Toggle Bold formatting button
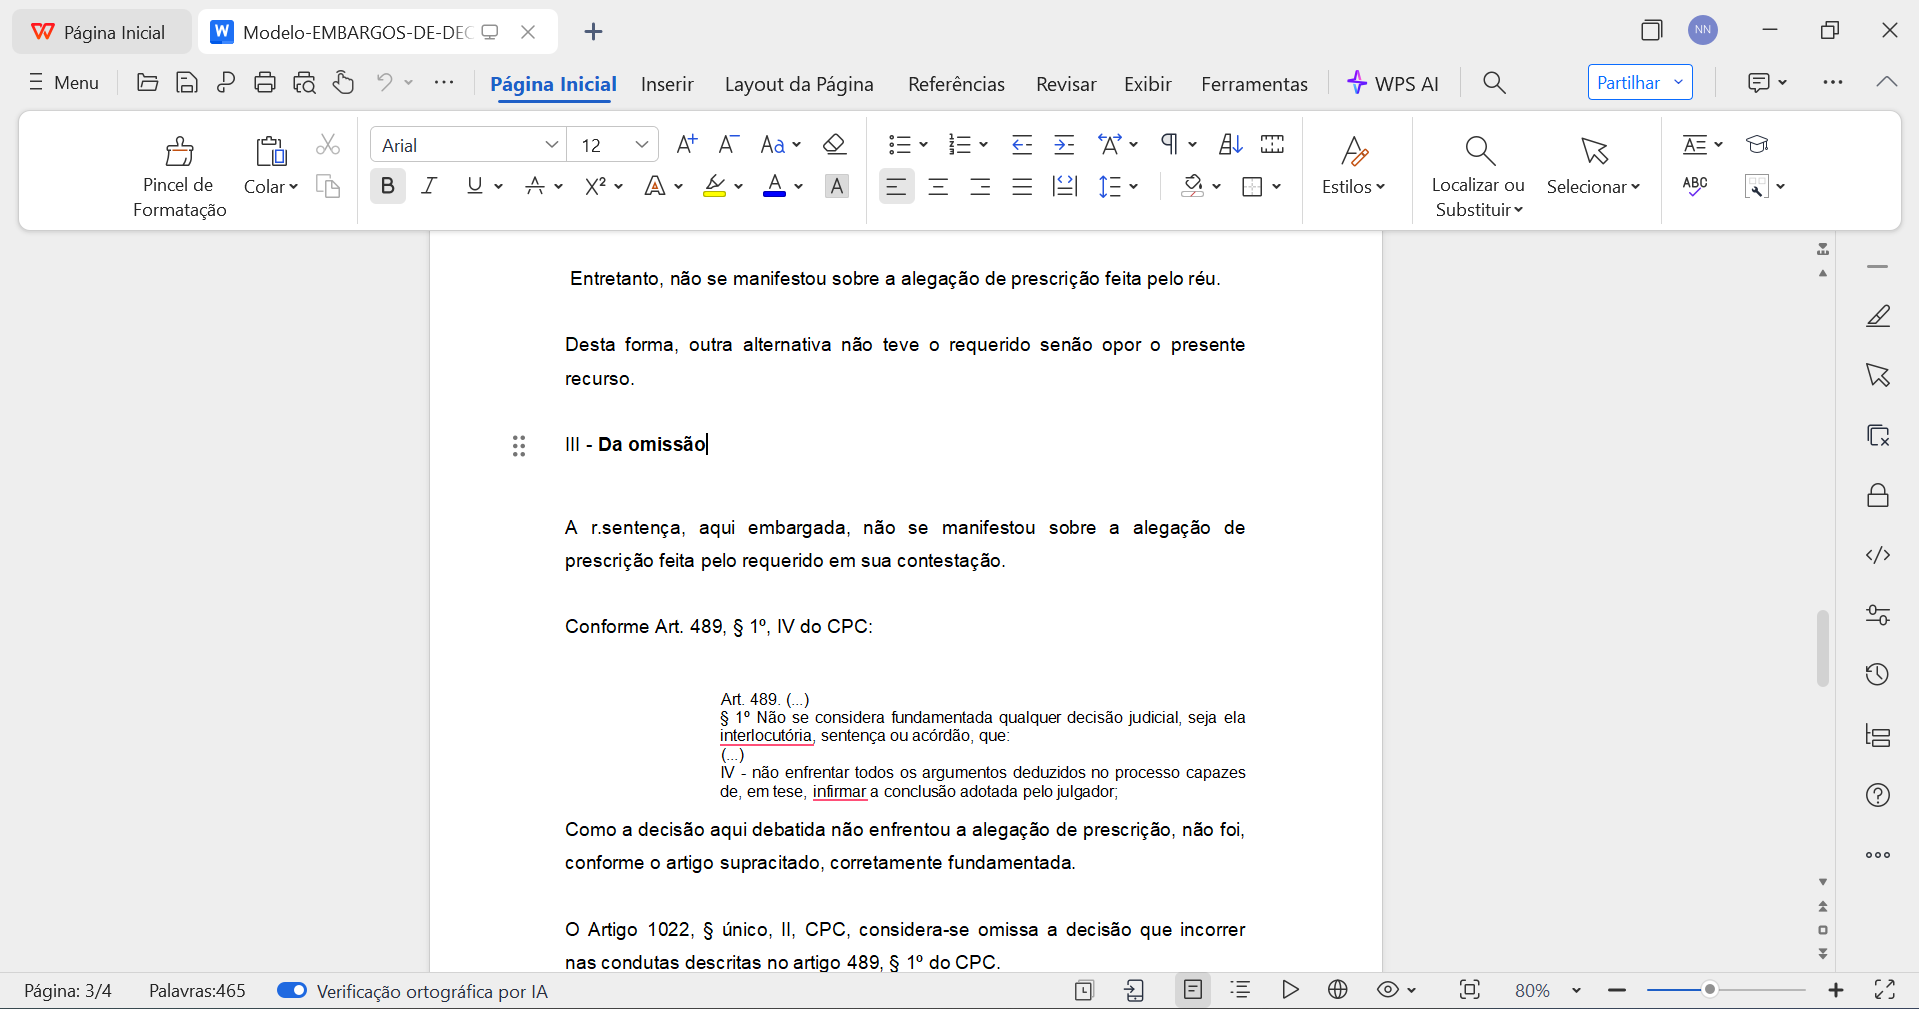 pos(388,186)
